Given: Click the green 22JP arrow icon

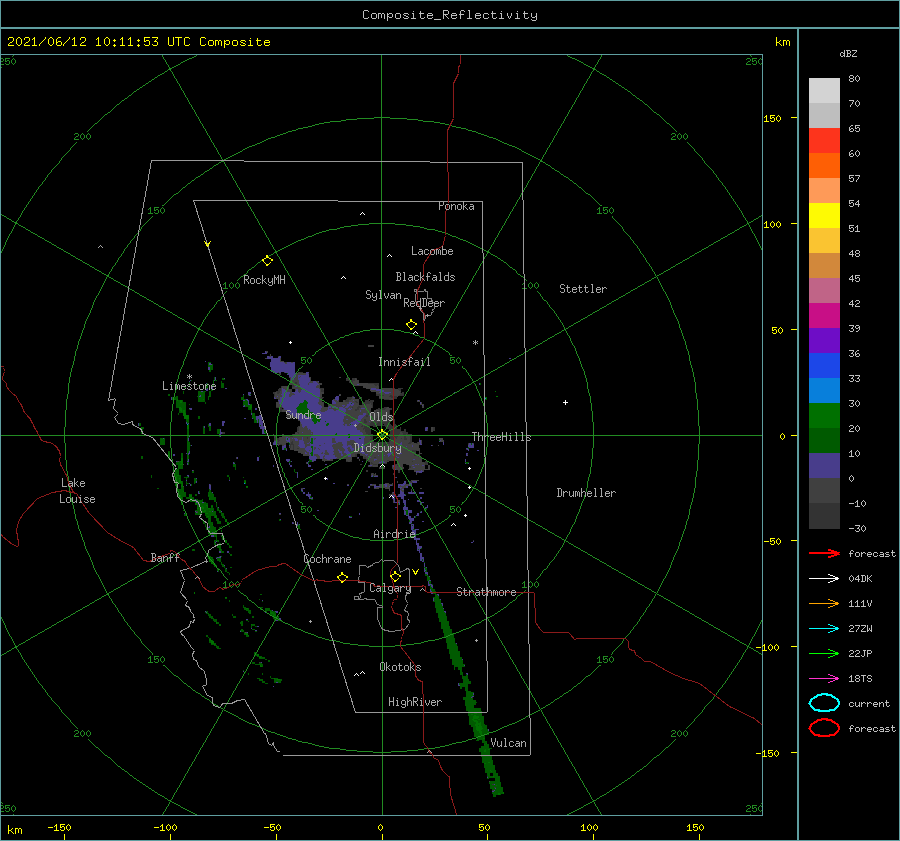Looking at the screenshot, I should coord(824,653).
